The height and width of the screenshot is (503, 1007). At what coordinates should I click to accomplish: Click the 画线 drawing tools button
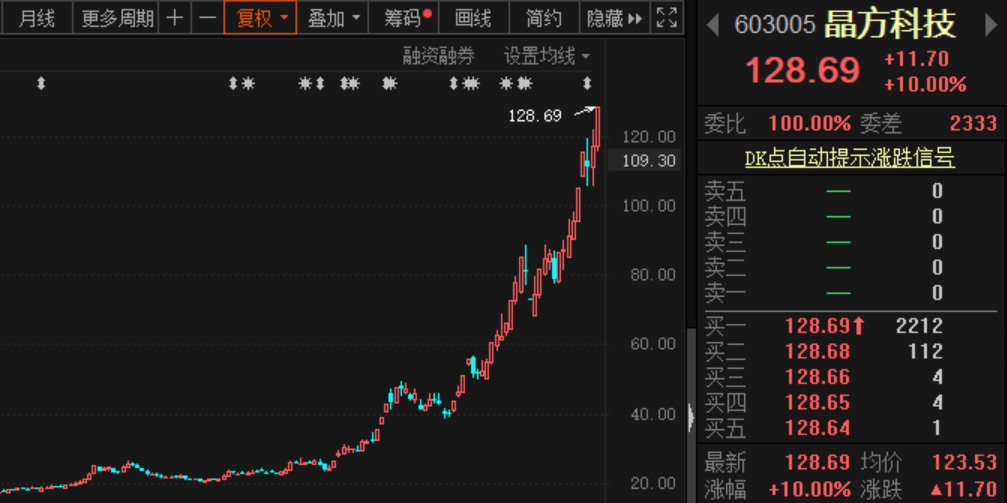[473, 18]
